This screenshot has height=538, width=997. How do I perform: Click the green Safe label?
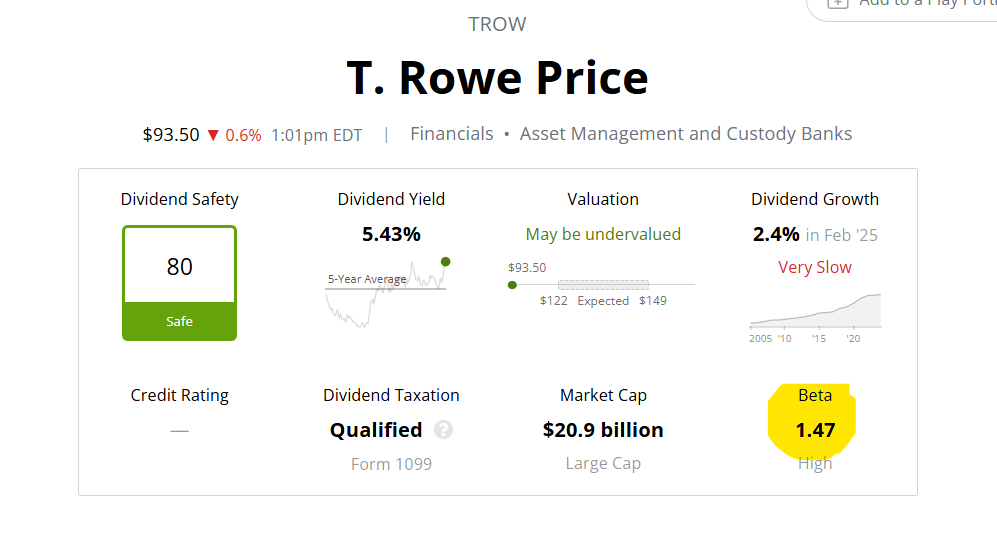pyautogui.click(x=180, y=322)
